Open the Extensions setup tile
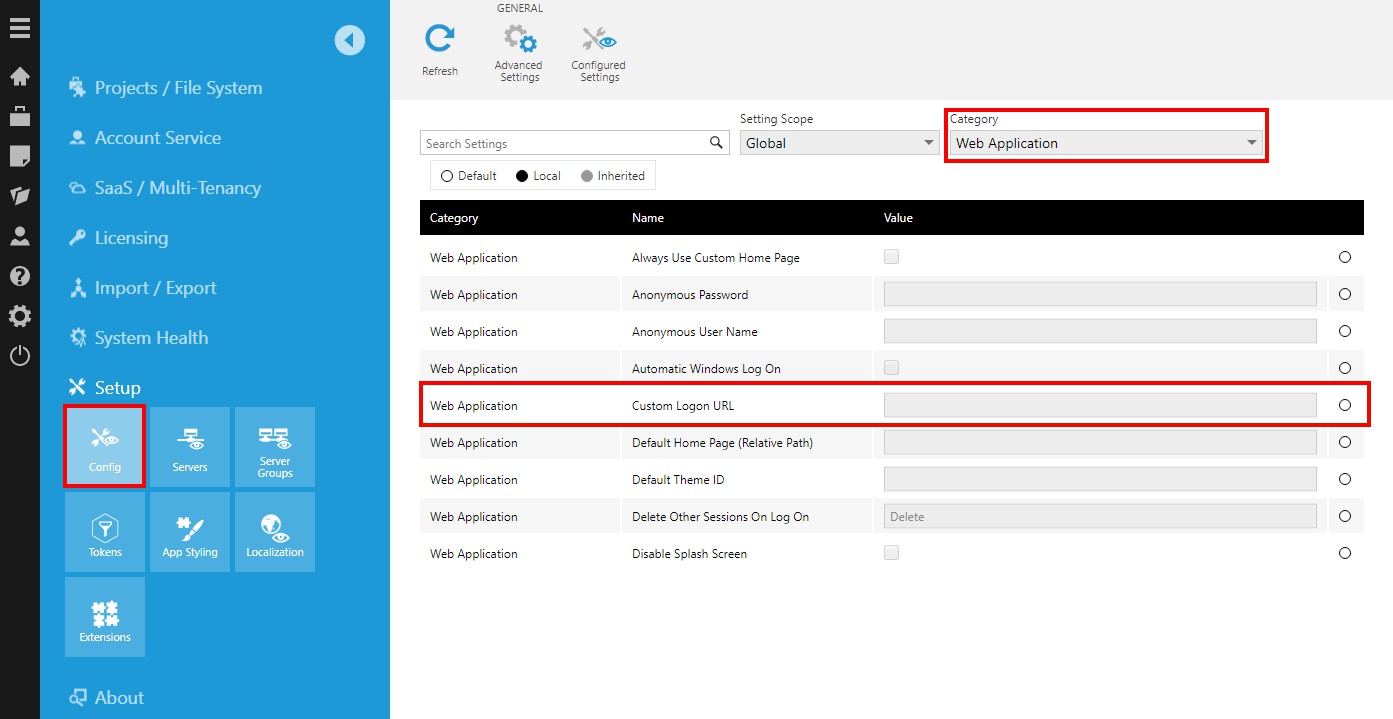The height and width of the screenshot is (719, 1393). [x=104, y=616]
